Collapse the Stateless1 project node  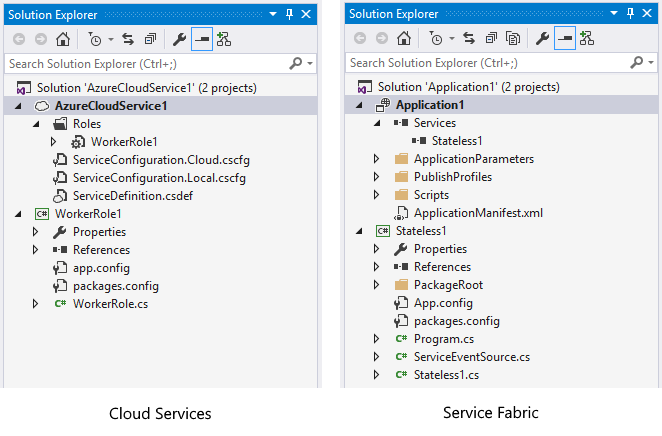tap(359, 231)
